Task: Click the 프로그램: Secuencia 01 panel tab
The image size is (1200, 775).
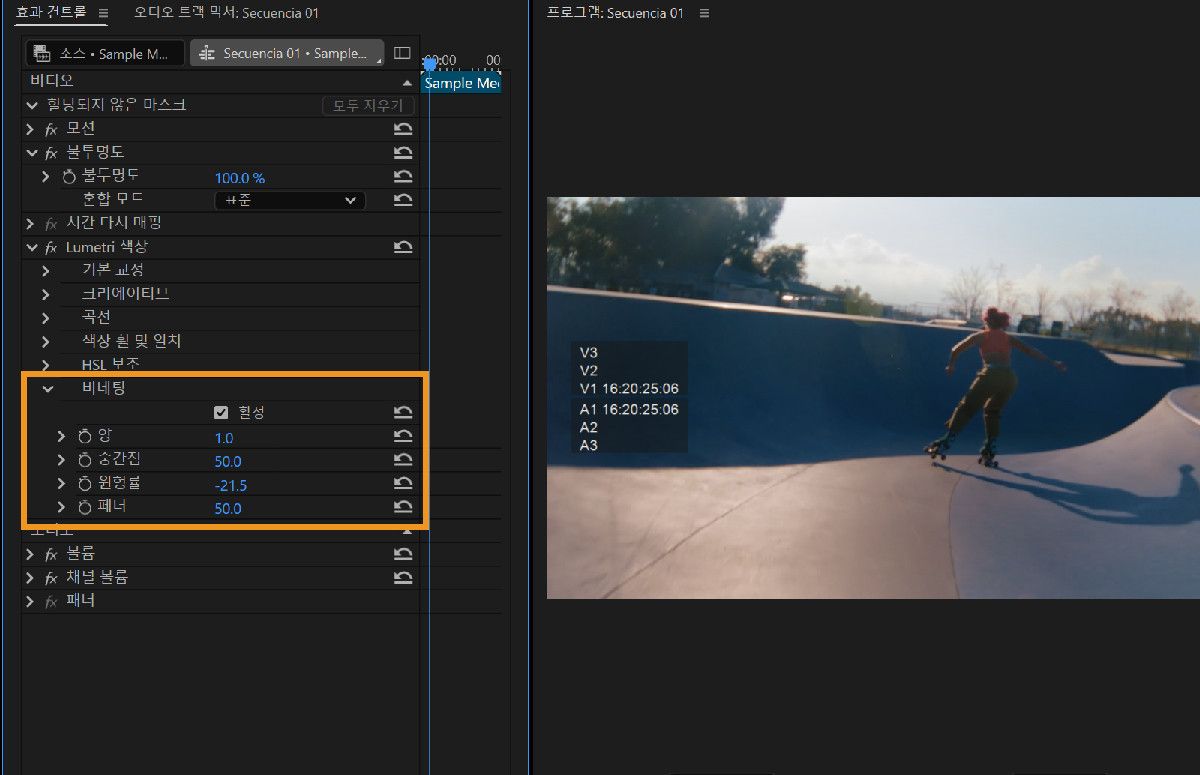Action: (615, 13)
